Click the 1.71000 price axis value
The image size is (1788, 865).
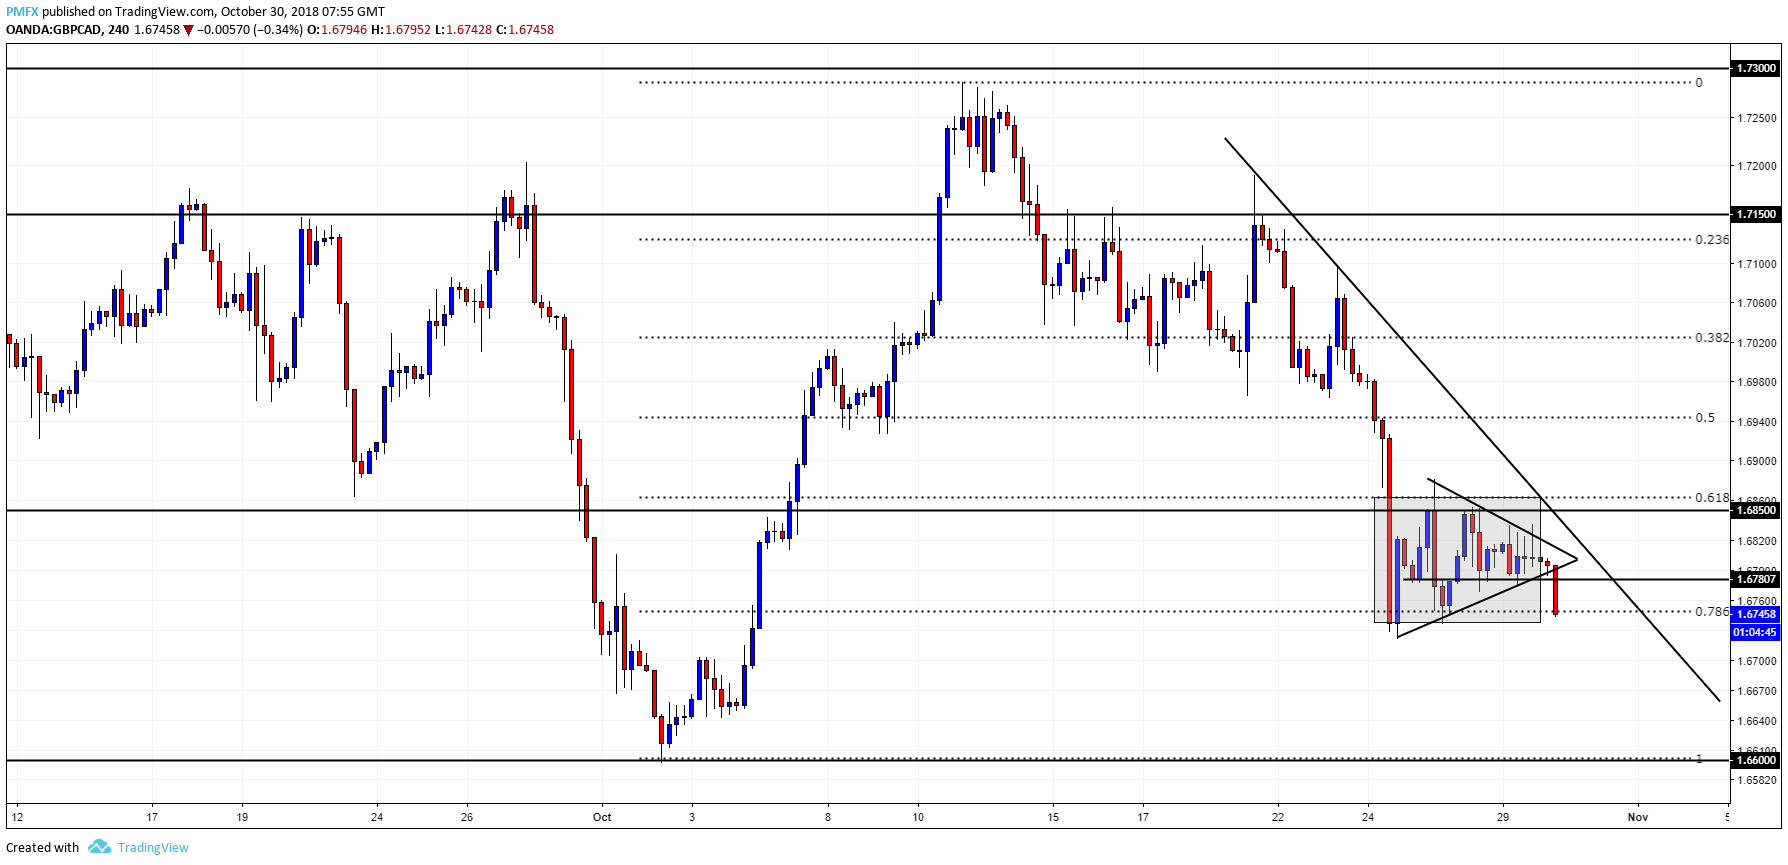1757,264
